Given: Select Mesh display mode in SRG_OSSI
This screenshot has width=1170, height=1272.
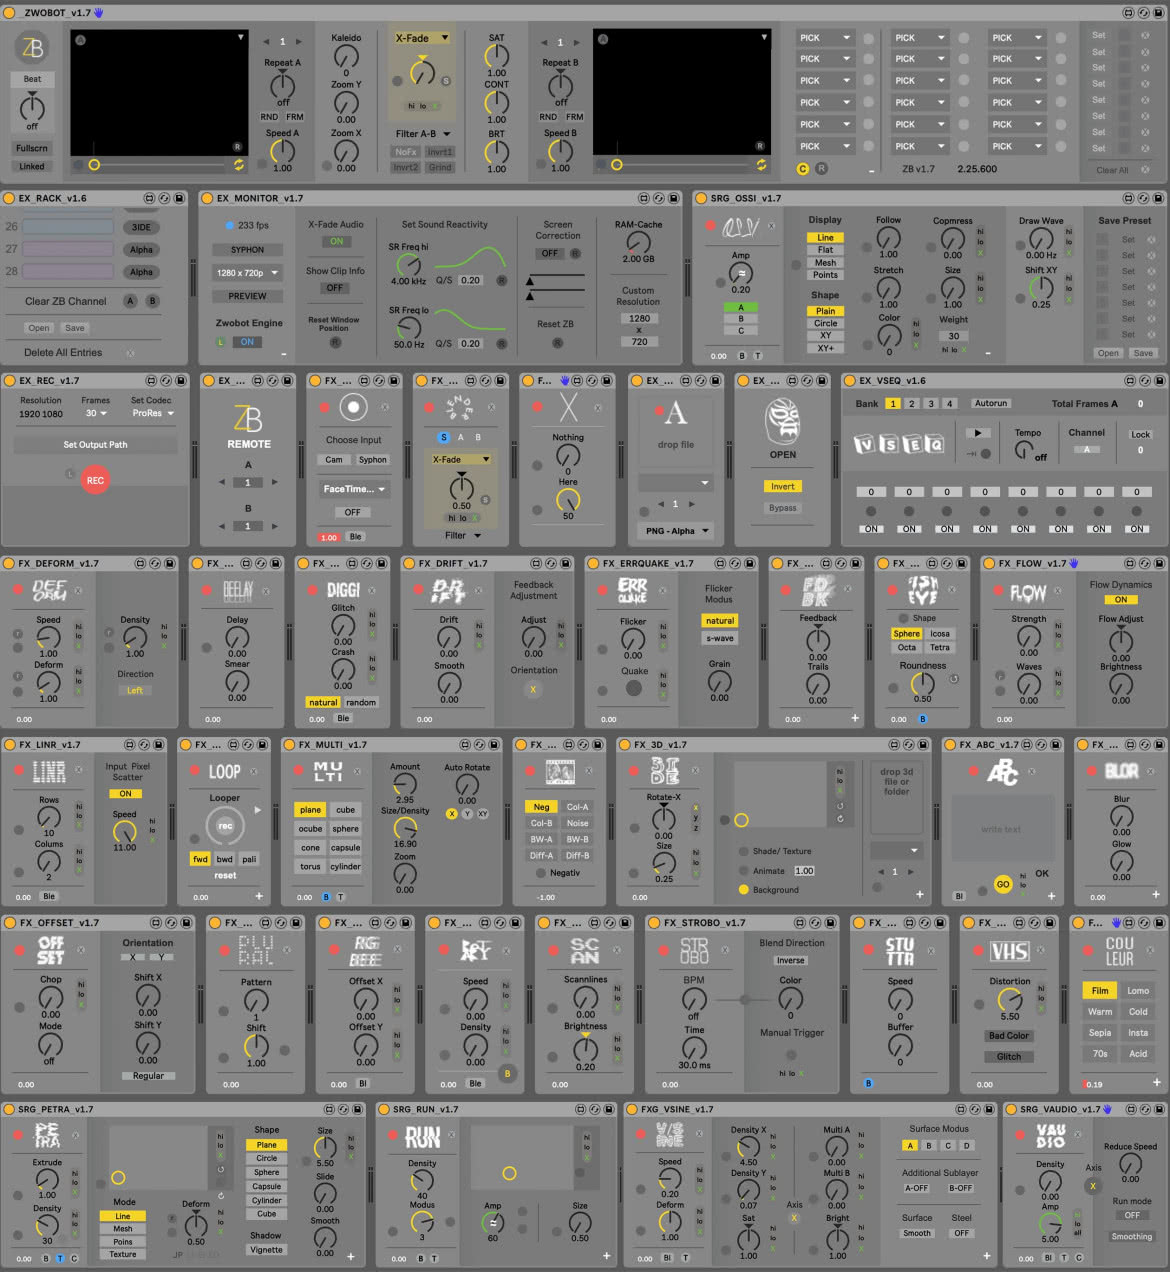Looking at the screenshot, I should tap(825, 263).
